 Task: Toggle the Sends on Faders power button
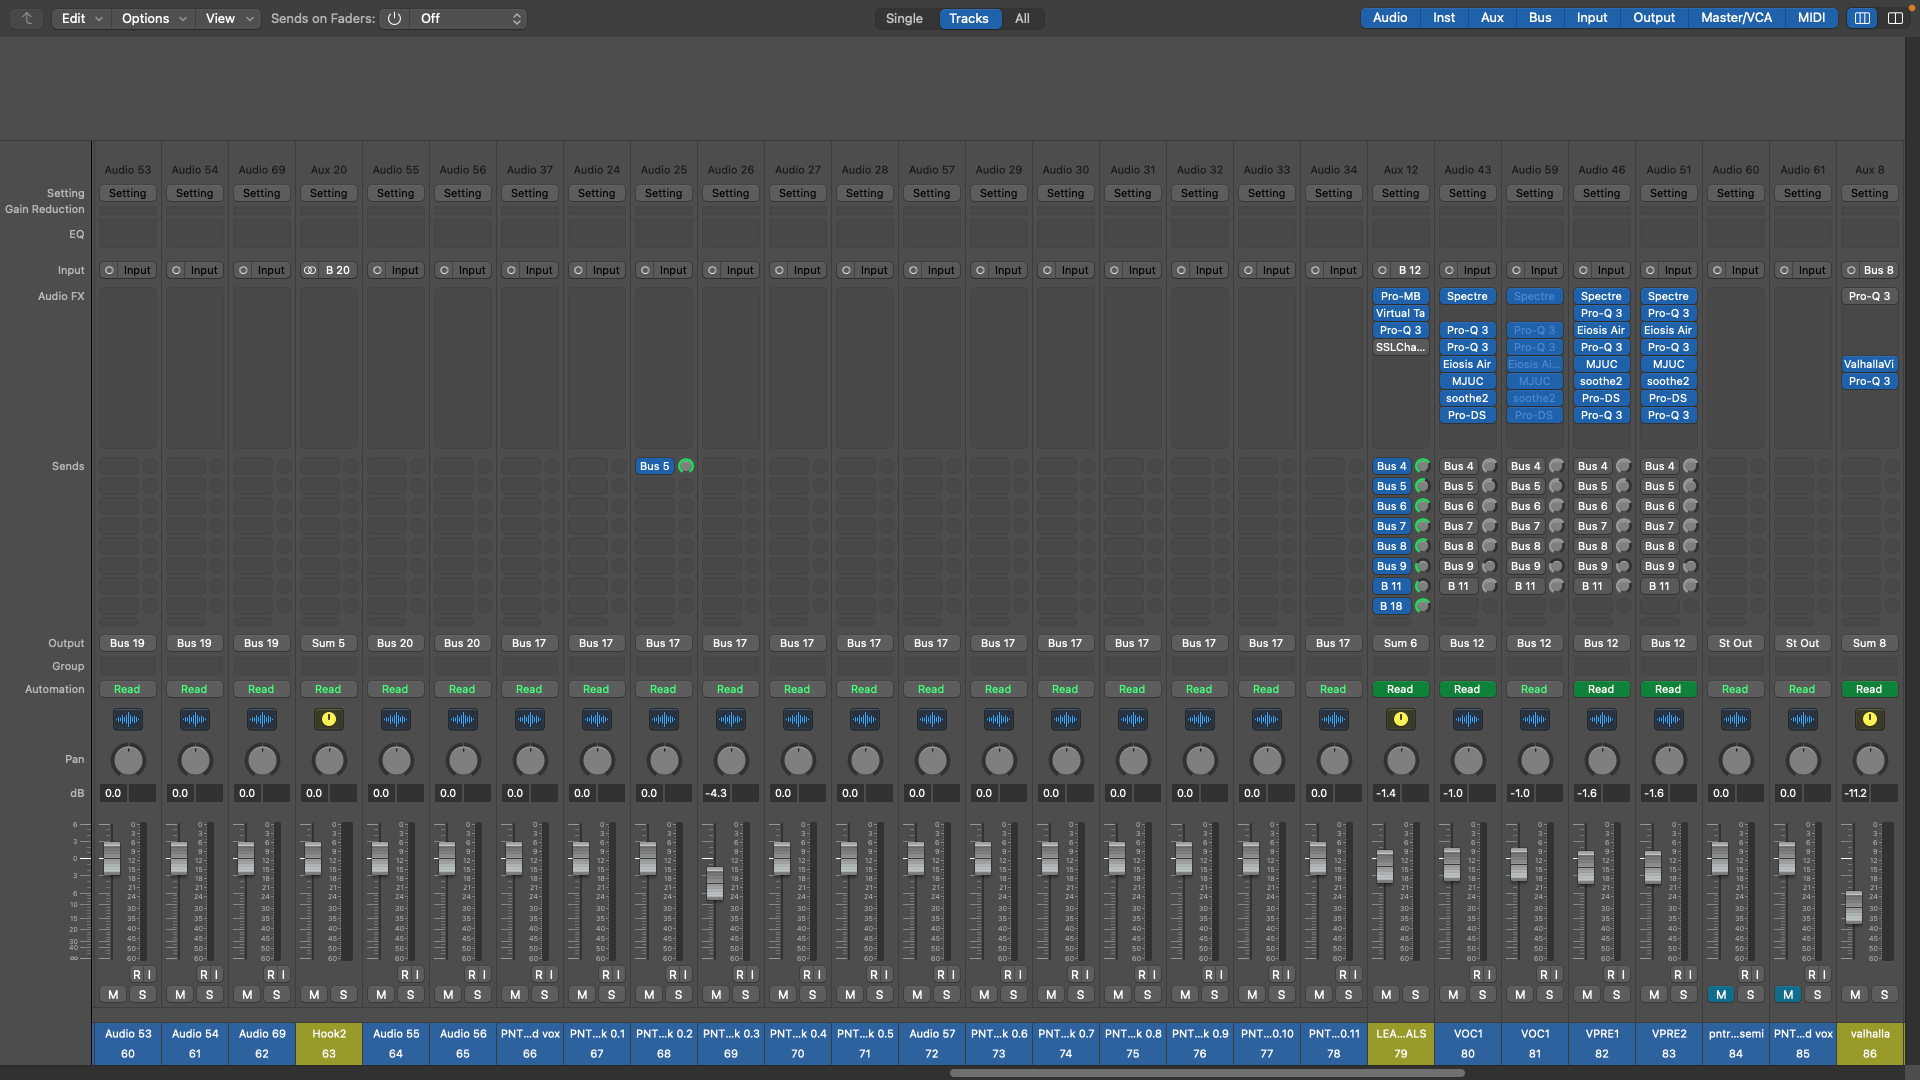tap(394, 18)
